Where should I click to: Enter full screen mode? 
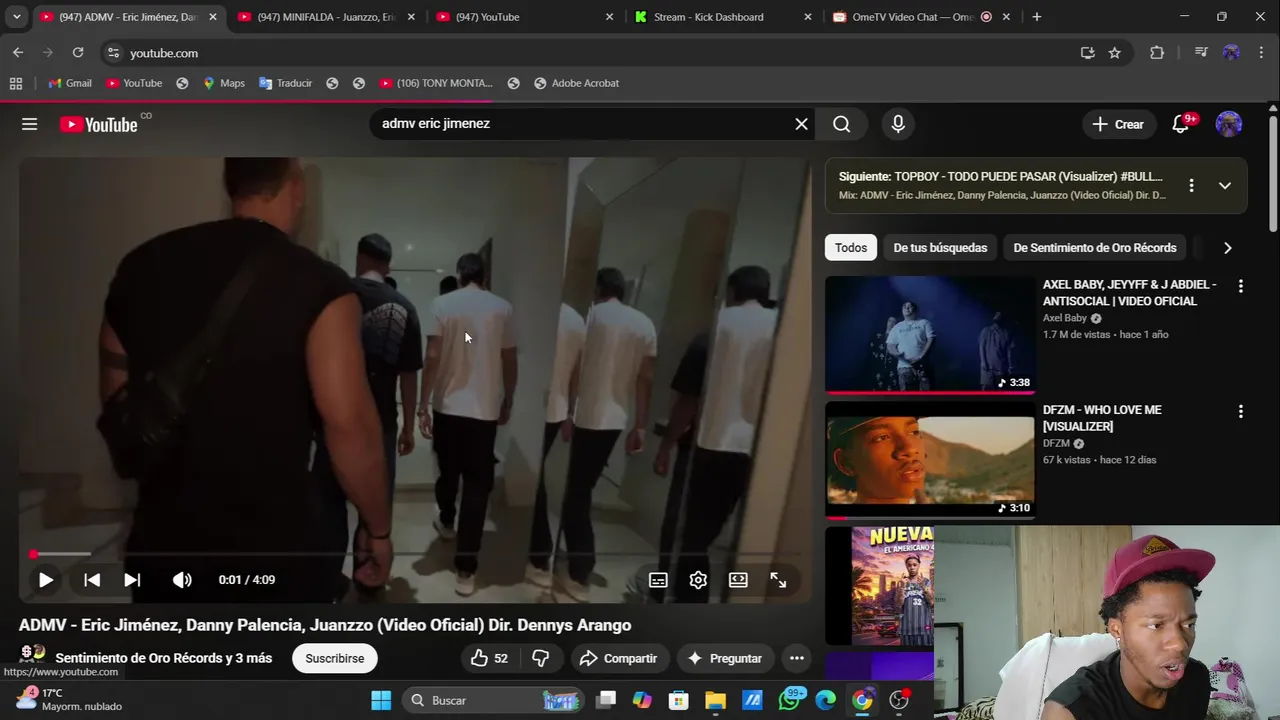click(778, 580)
